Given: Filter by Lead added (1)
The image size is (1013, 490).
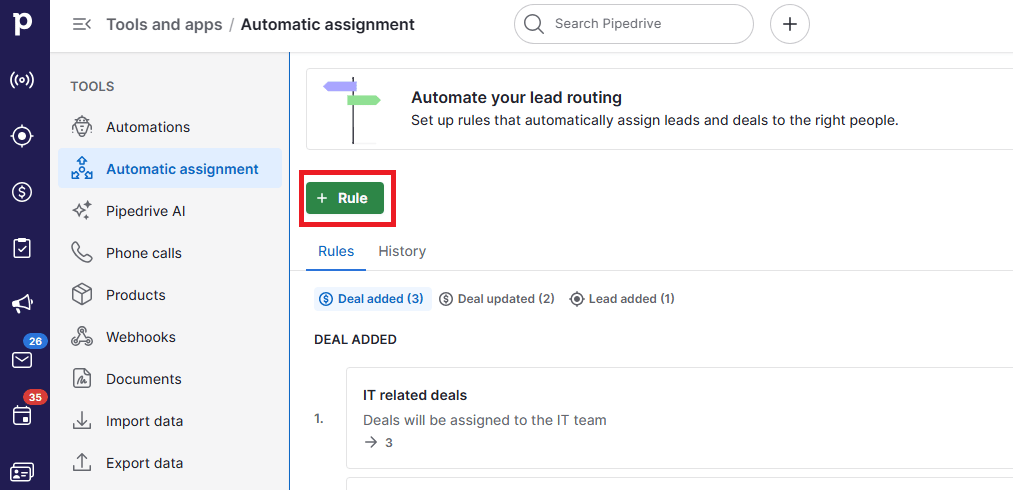Looking at the screenshot, I should tap(621, 299).
